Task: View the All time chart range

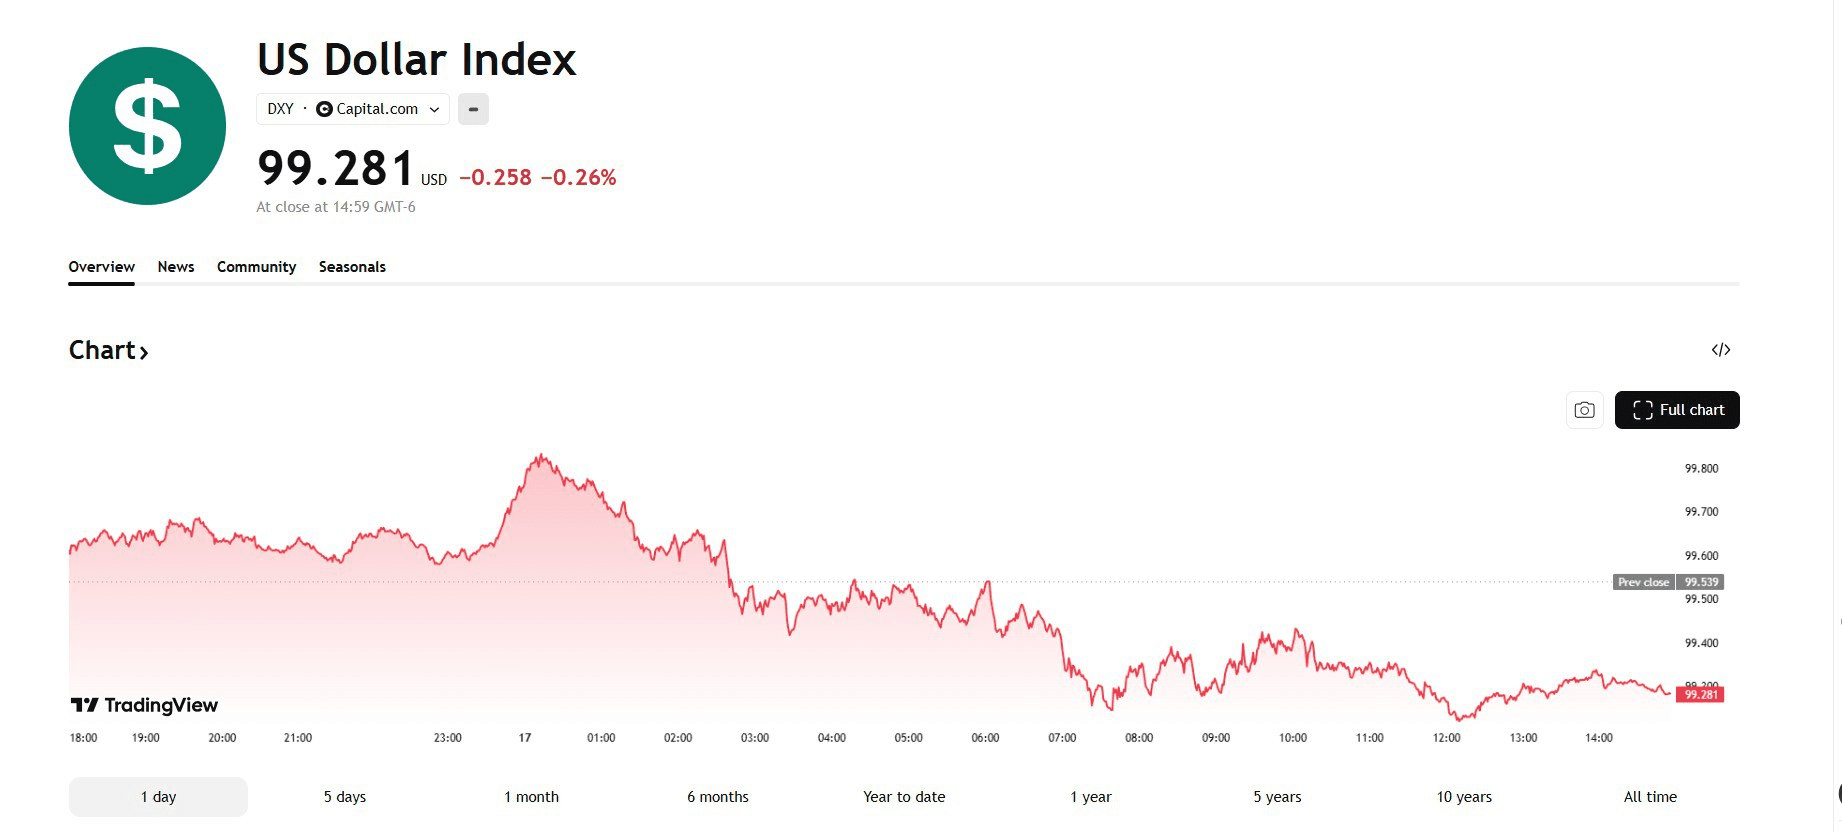Action: pos(1650,797)
